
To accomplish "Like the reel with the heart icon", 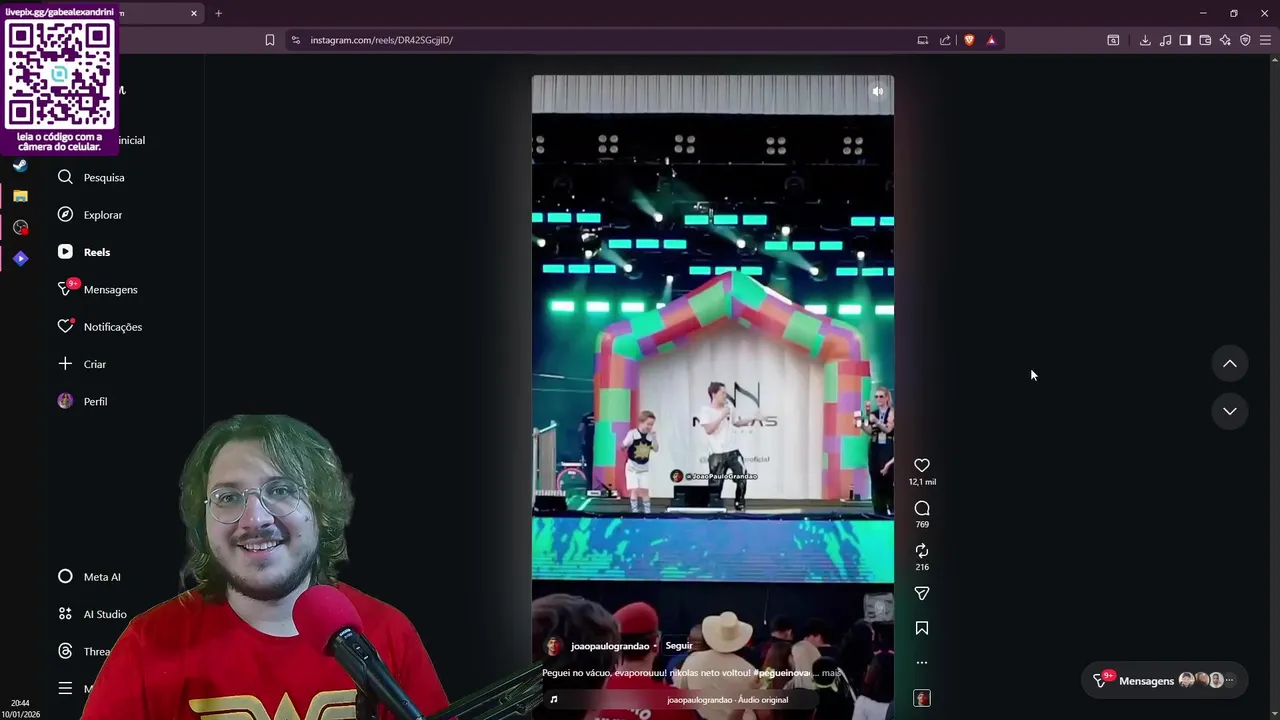I will (x=922, y=465).
